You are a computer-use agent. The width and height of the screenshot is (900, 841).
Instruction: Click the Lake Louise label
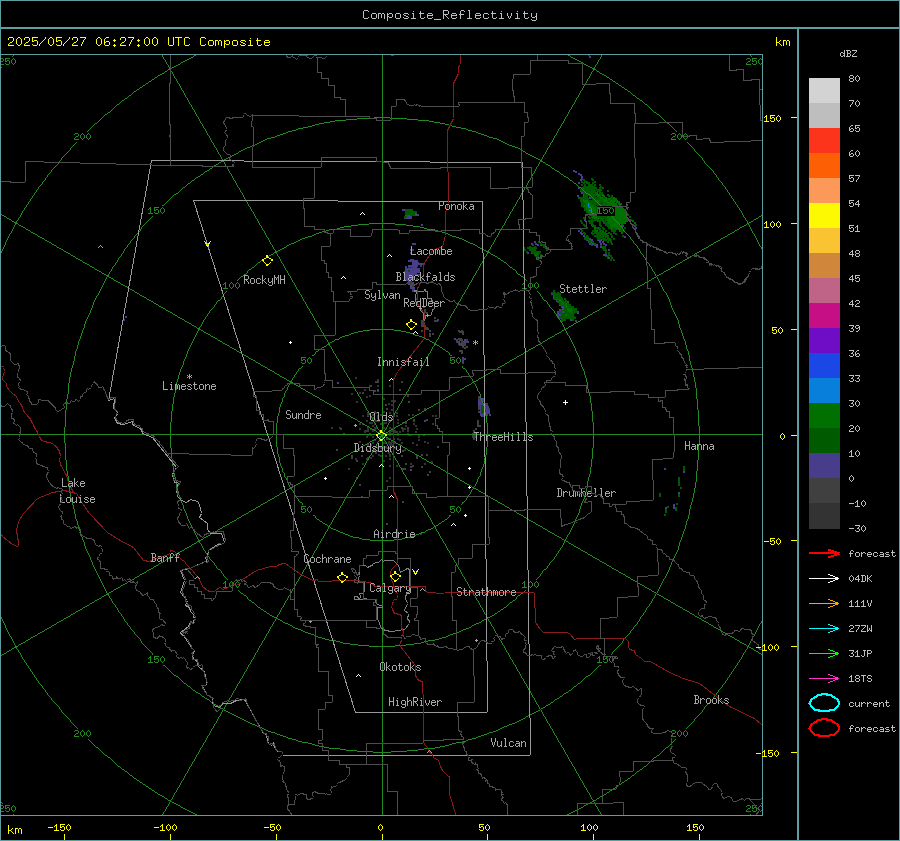coord(77,491)
